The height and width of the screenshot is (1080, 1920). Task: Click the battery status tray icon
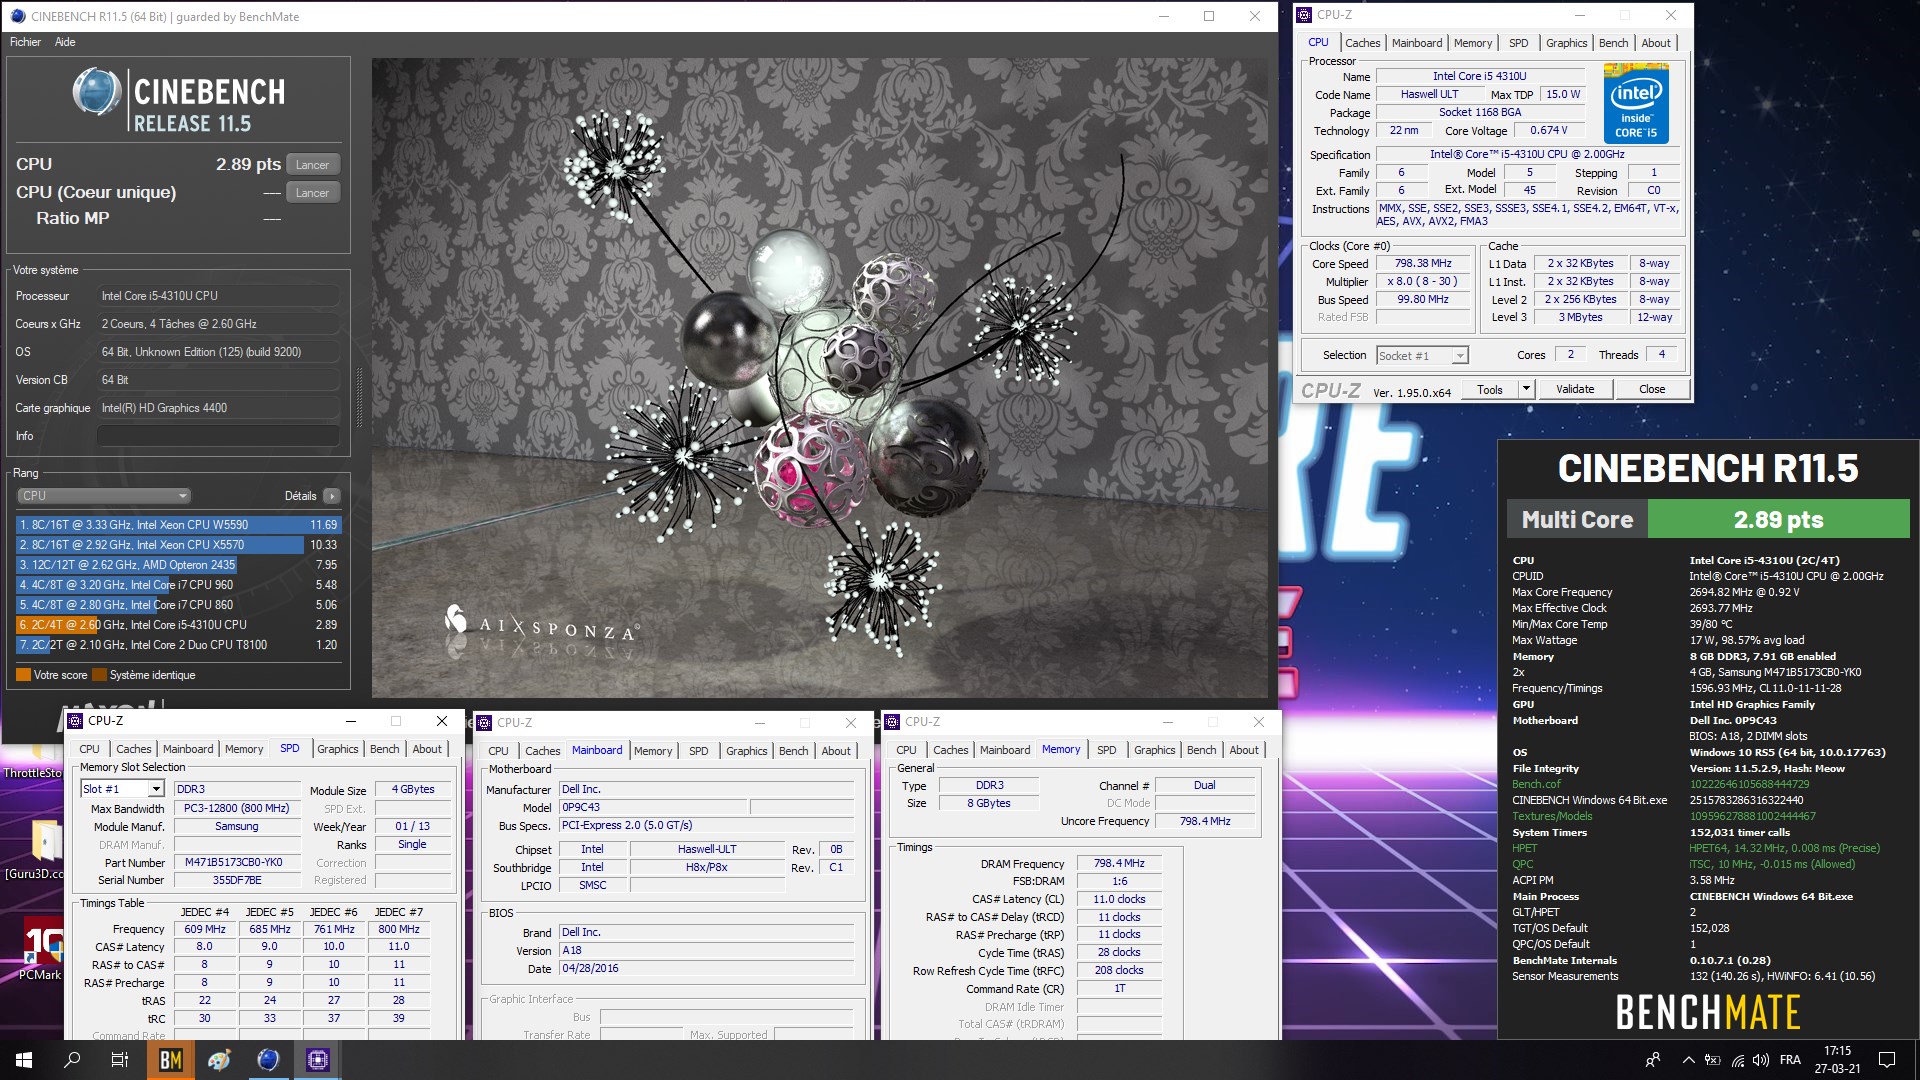click(x=1713, y=1060)
